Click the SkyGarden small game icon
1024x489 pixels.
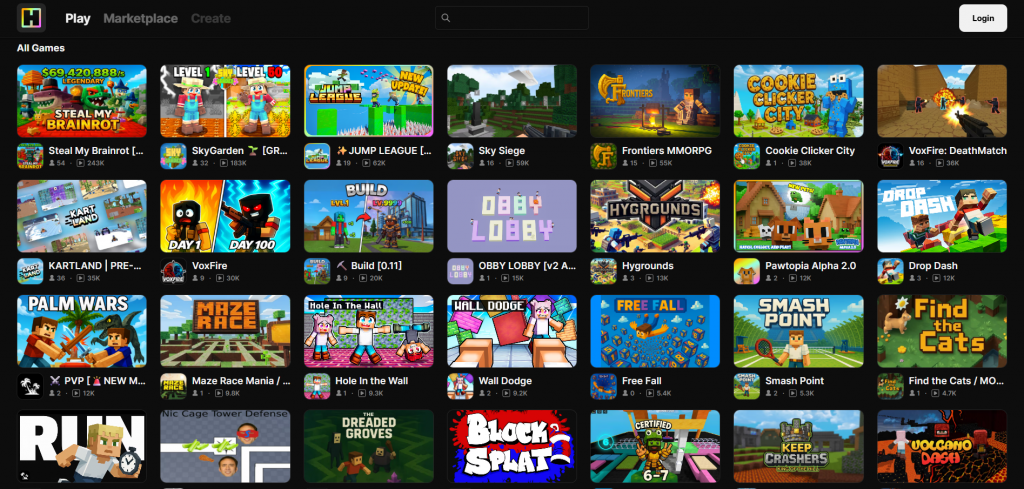pos(173,156)
